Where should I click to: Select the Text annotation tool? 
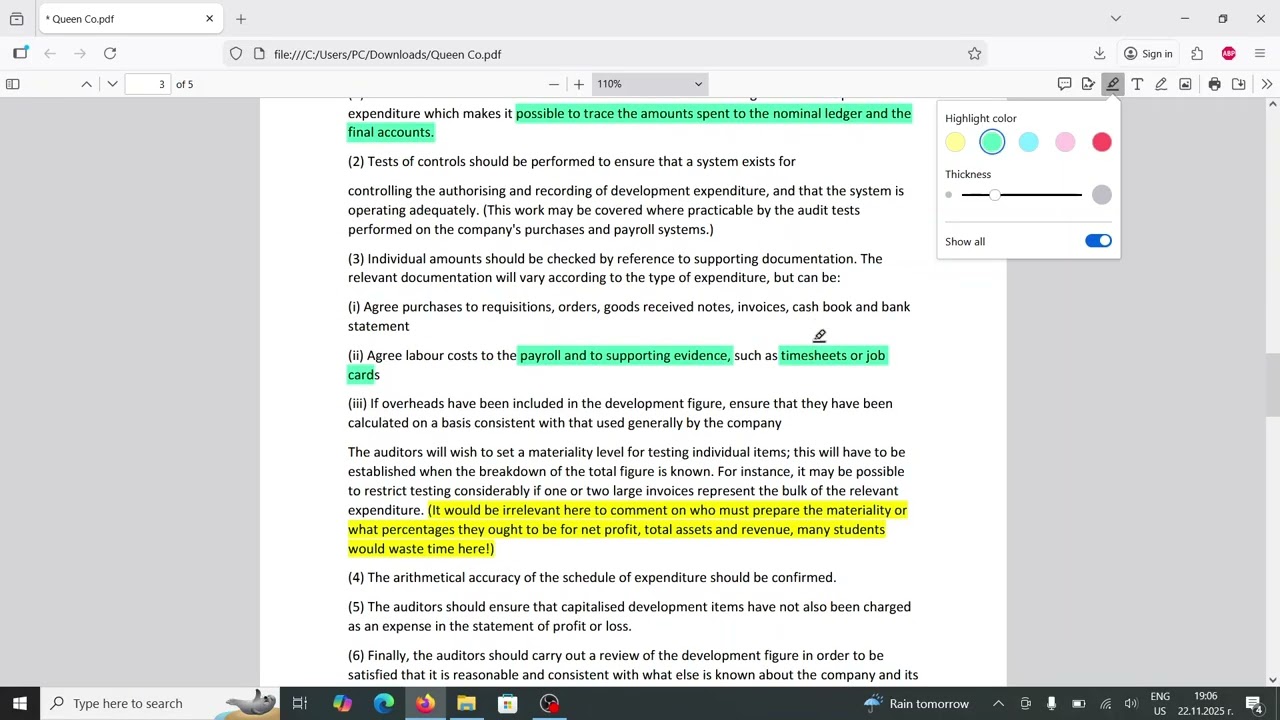(1137, 84)
